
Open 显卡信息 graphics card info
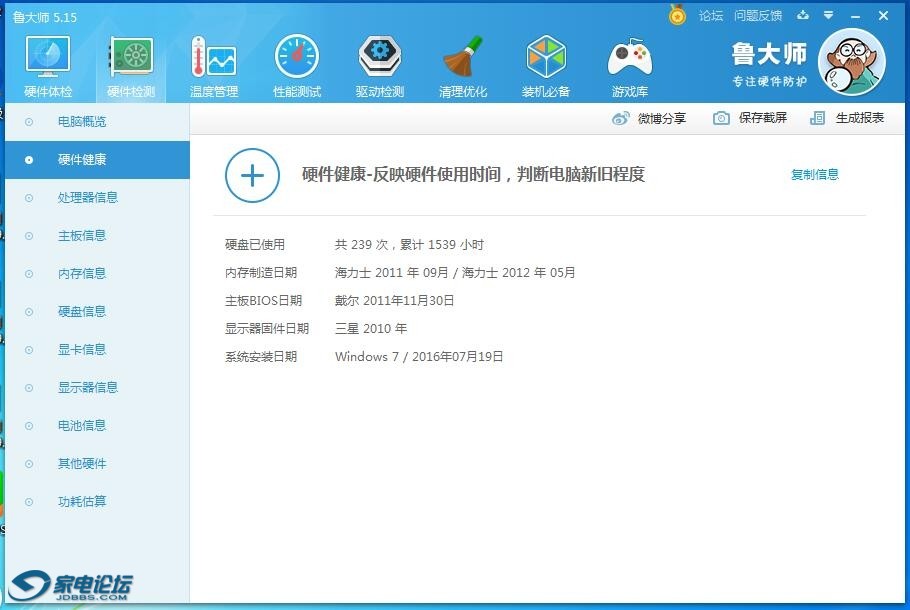pos(82,349)
